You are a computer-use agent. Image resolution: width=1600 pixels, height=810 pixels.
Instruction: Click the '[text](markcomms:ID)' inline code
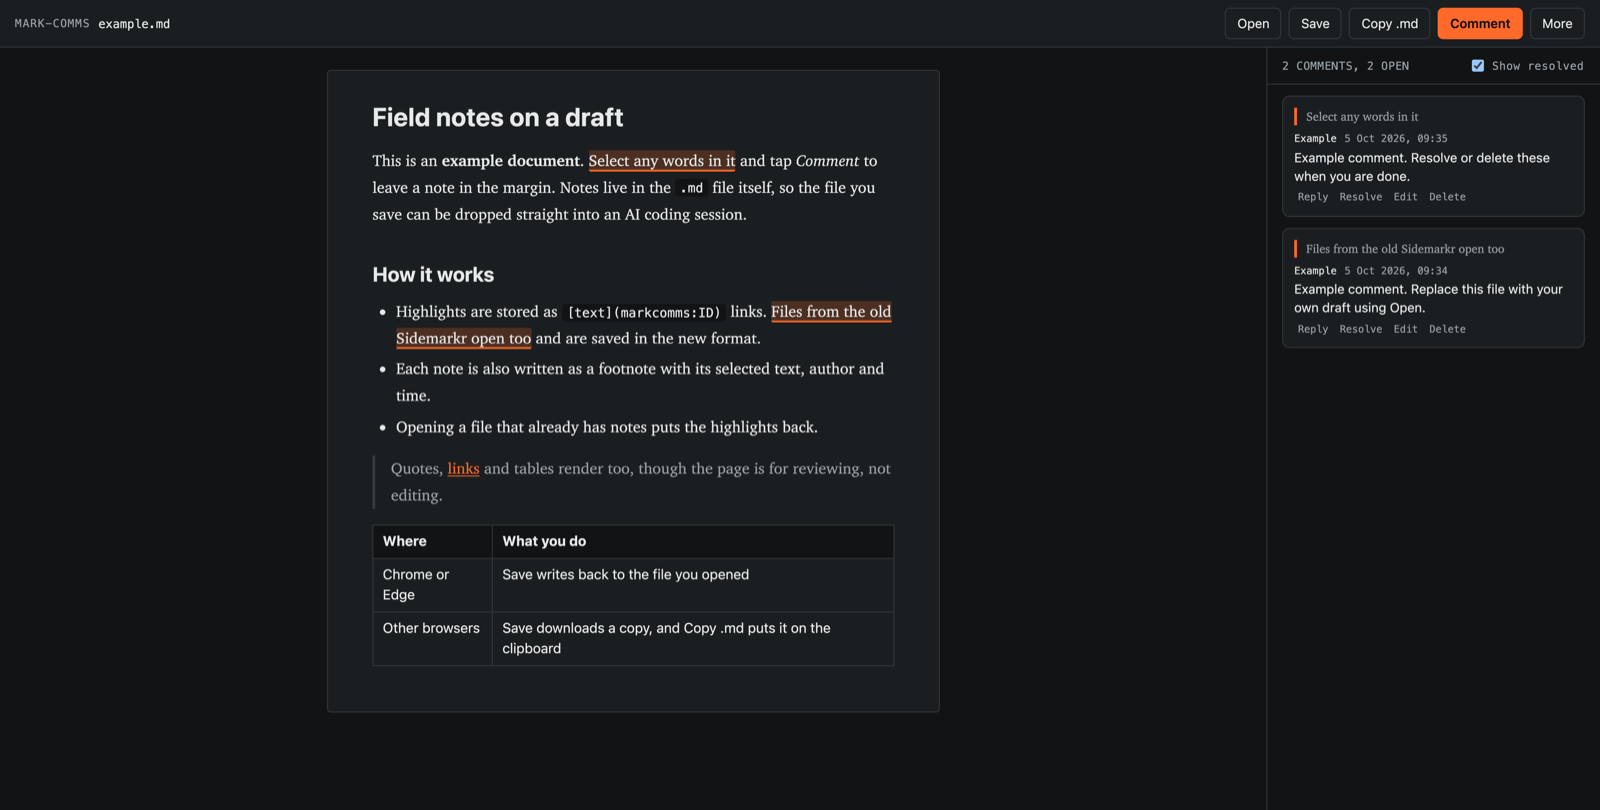tap(644, 313)
